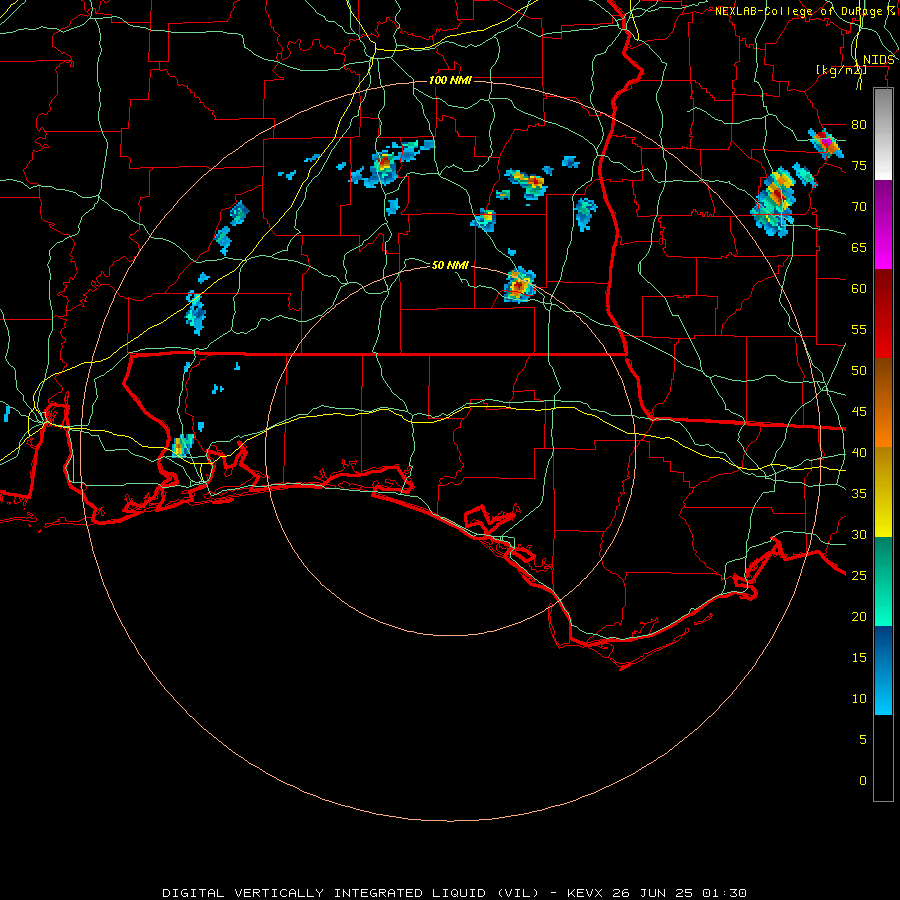Screen dimensions: 900x900
Task: Pick the brown-orange segment of the color bar
Action: click(883, 403)
